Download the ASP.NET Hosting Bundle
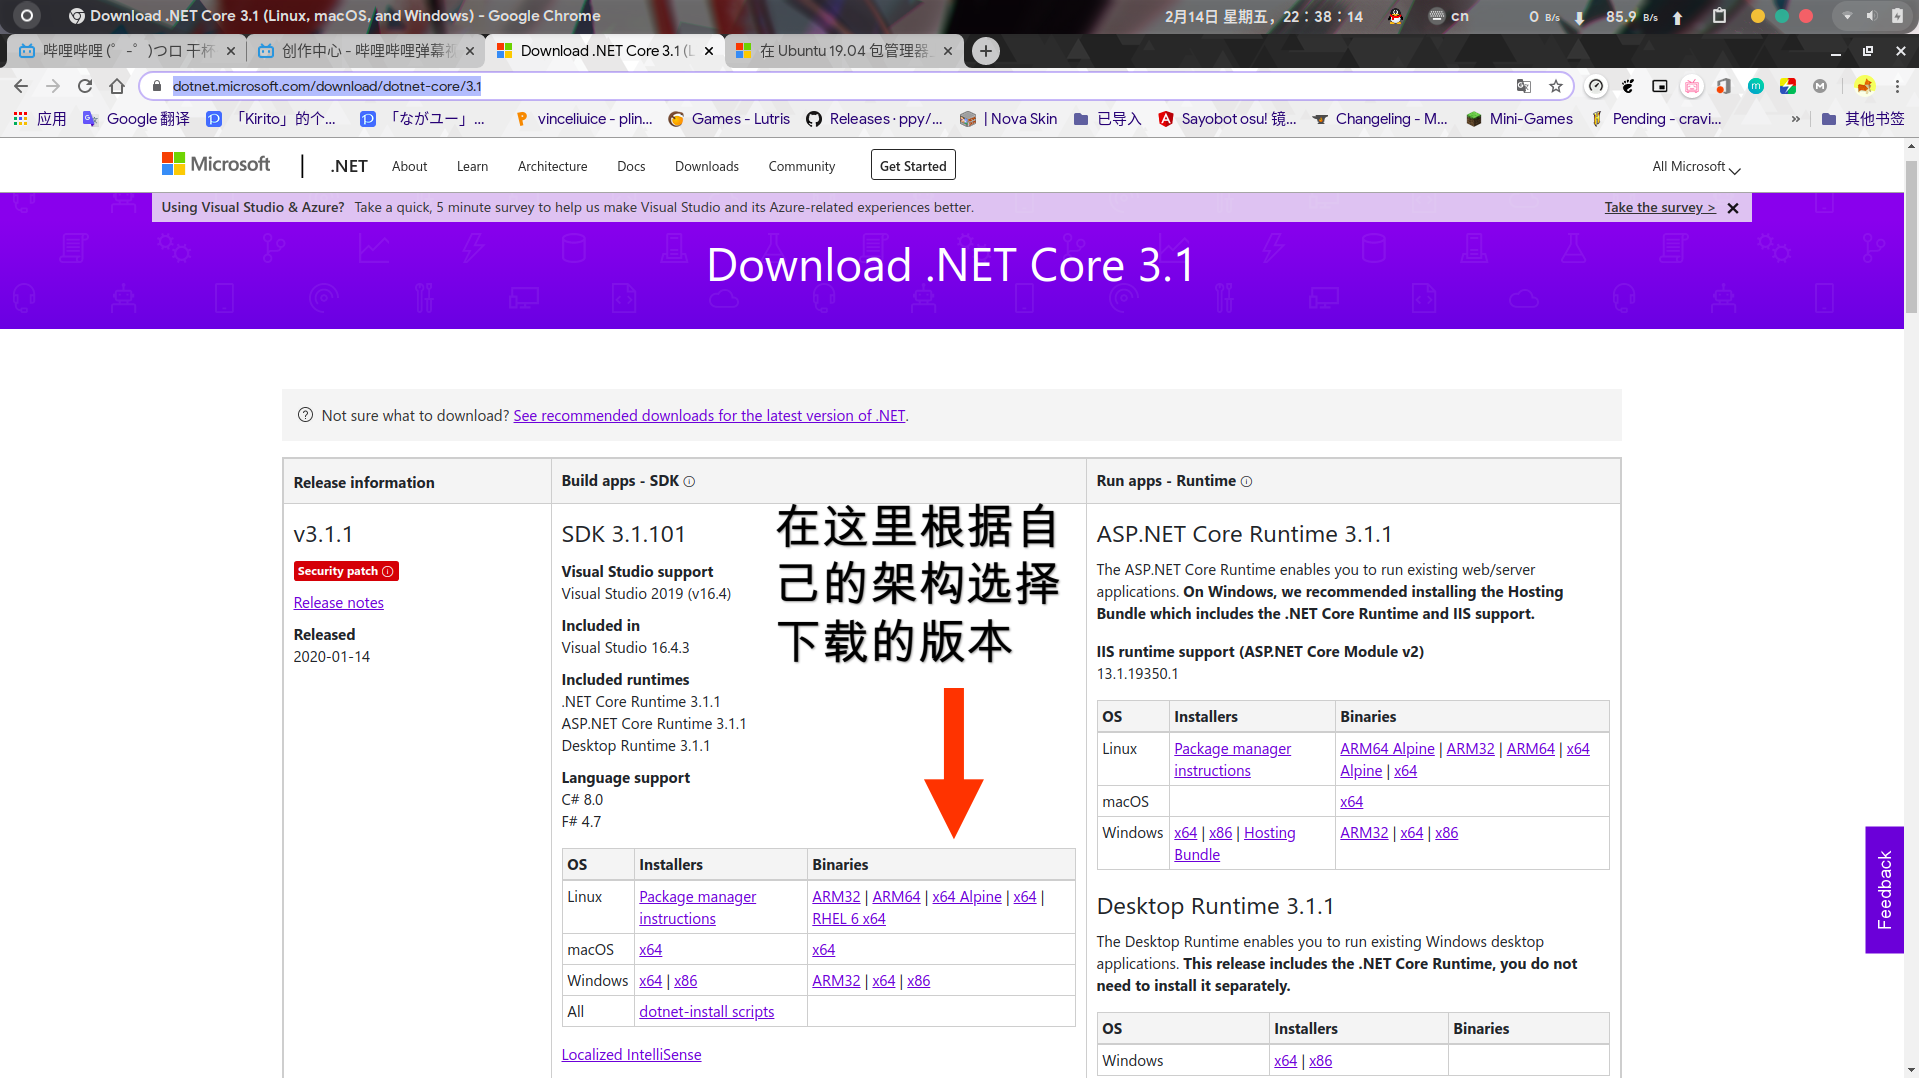Image resolution: width=1920 pixels, height=1080 pixels. tap(1235, 844)
